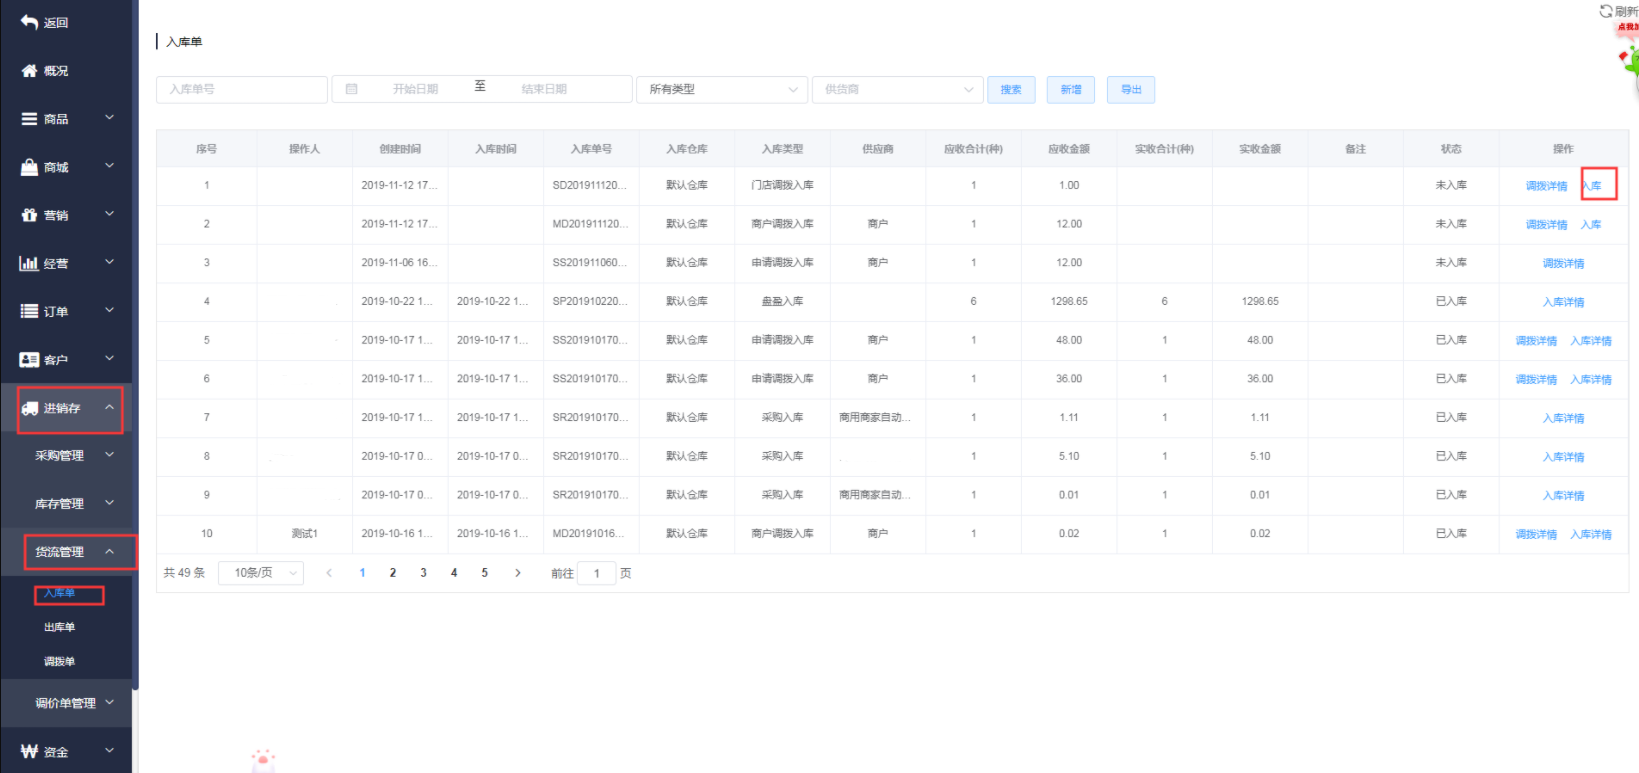This screenshot has height=773, width=1639.
Task: Open 入库详情 for row 10
Action: tap(1591, 535)
